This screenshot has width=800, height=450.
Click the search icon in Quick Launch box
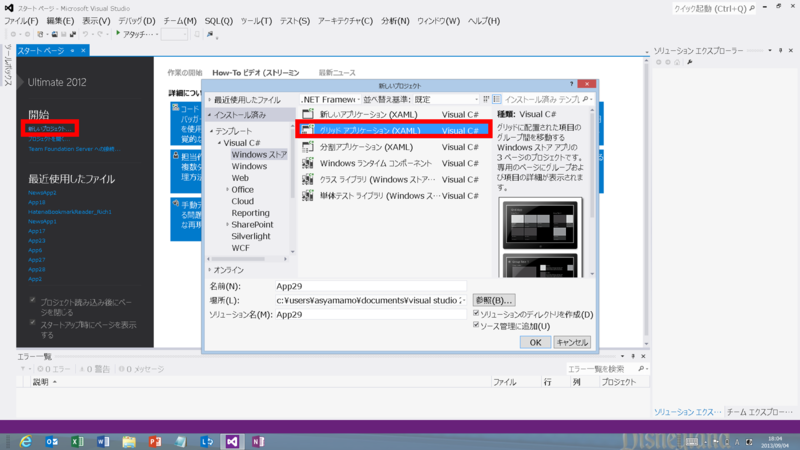pyautogui.click(x=752, y=8)
